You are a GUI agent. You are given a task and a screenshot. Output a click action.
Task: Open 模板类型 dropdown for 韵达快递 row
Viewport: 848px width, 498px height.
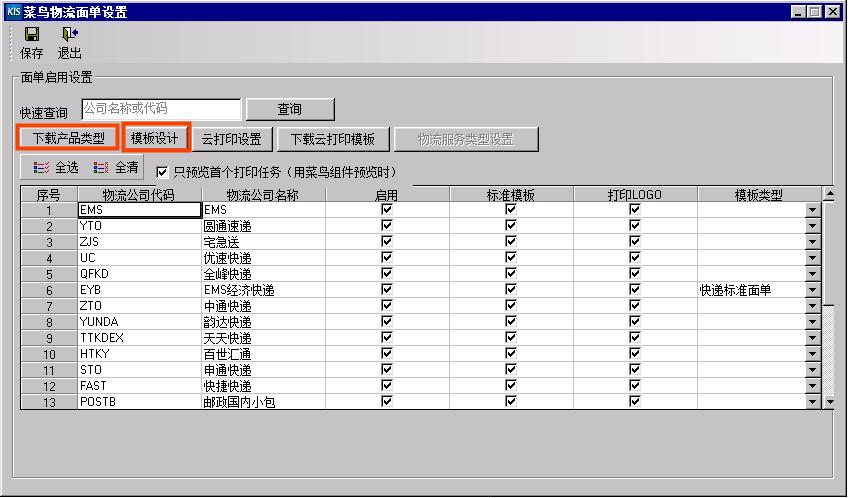point(813,322)
